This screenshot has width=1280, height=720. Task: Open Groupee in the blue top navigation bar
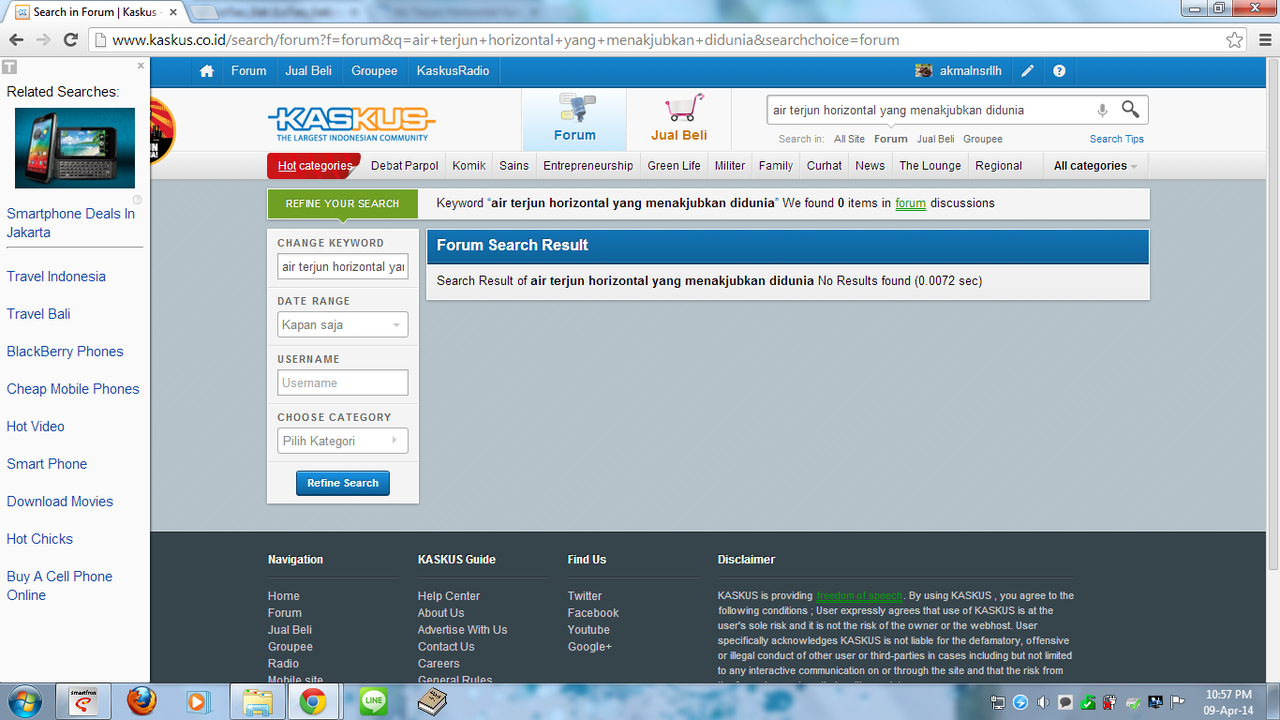[x=374, y=71]
